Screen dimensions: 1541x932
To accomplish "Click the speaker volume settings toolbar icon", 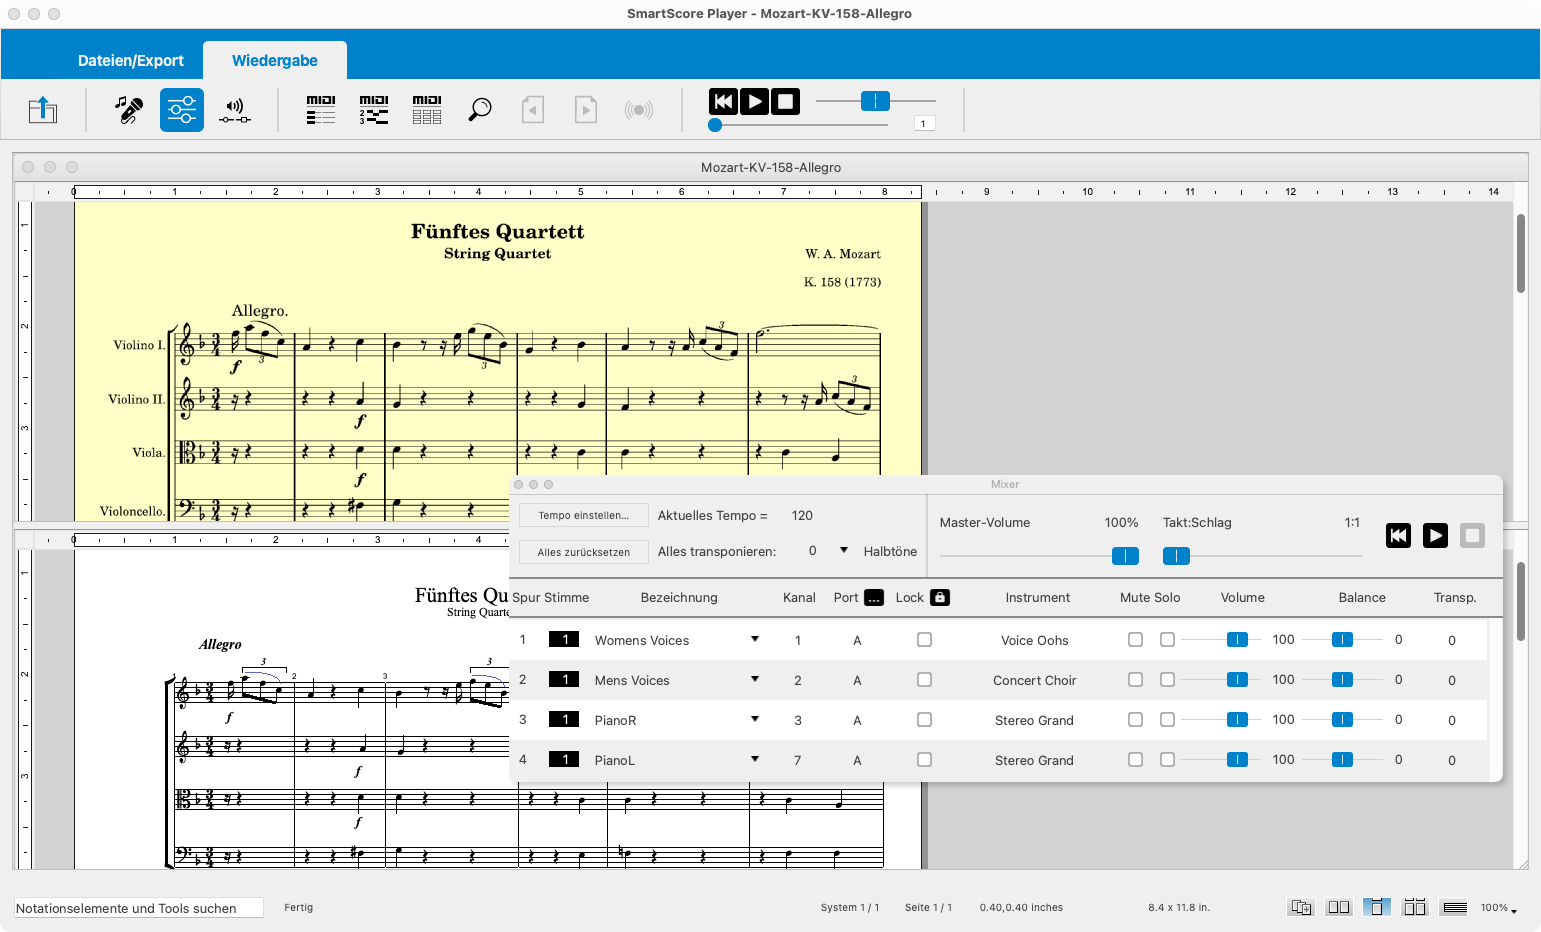I will click(235, 109).
